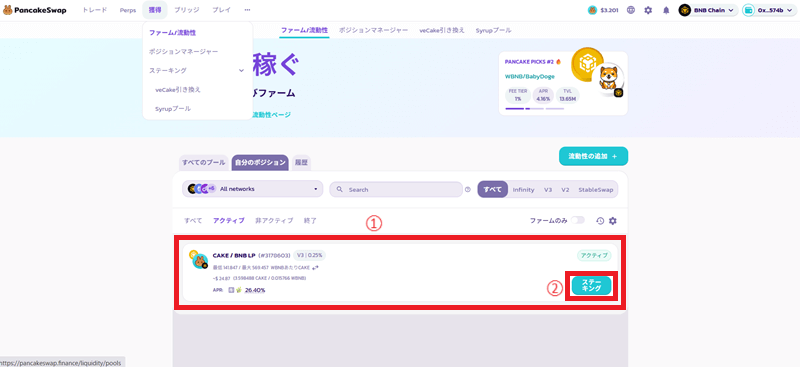Select the V3 pool type filter

click(x=548, y=189)
